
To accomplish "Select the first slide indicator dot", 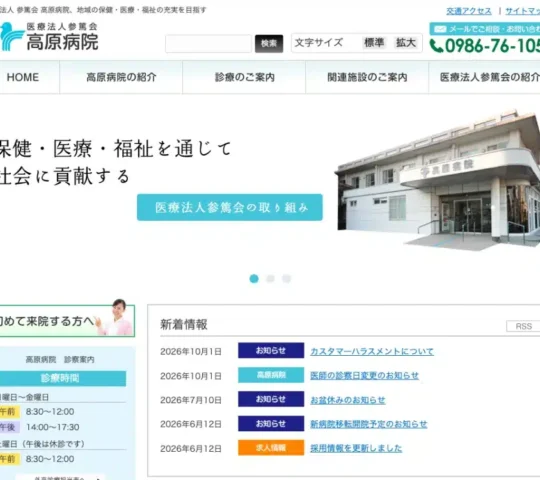I will tap(254, 279).
